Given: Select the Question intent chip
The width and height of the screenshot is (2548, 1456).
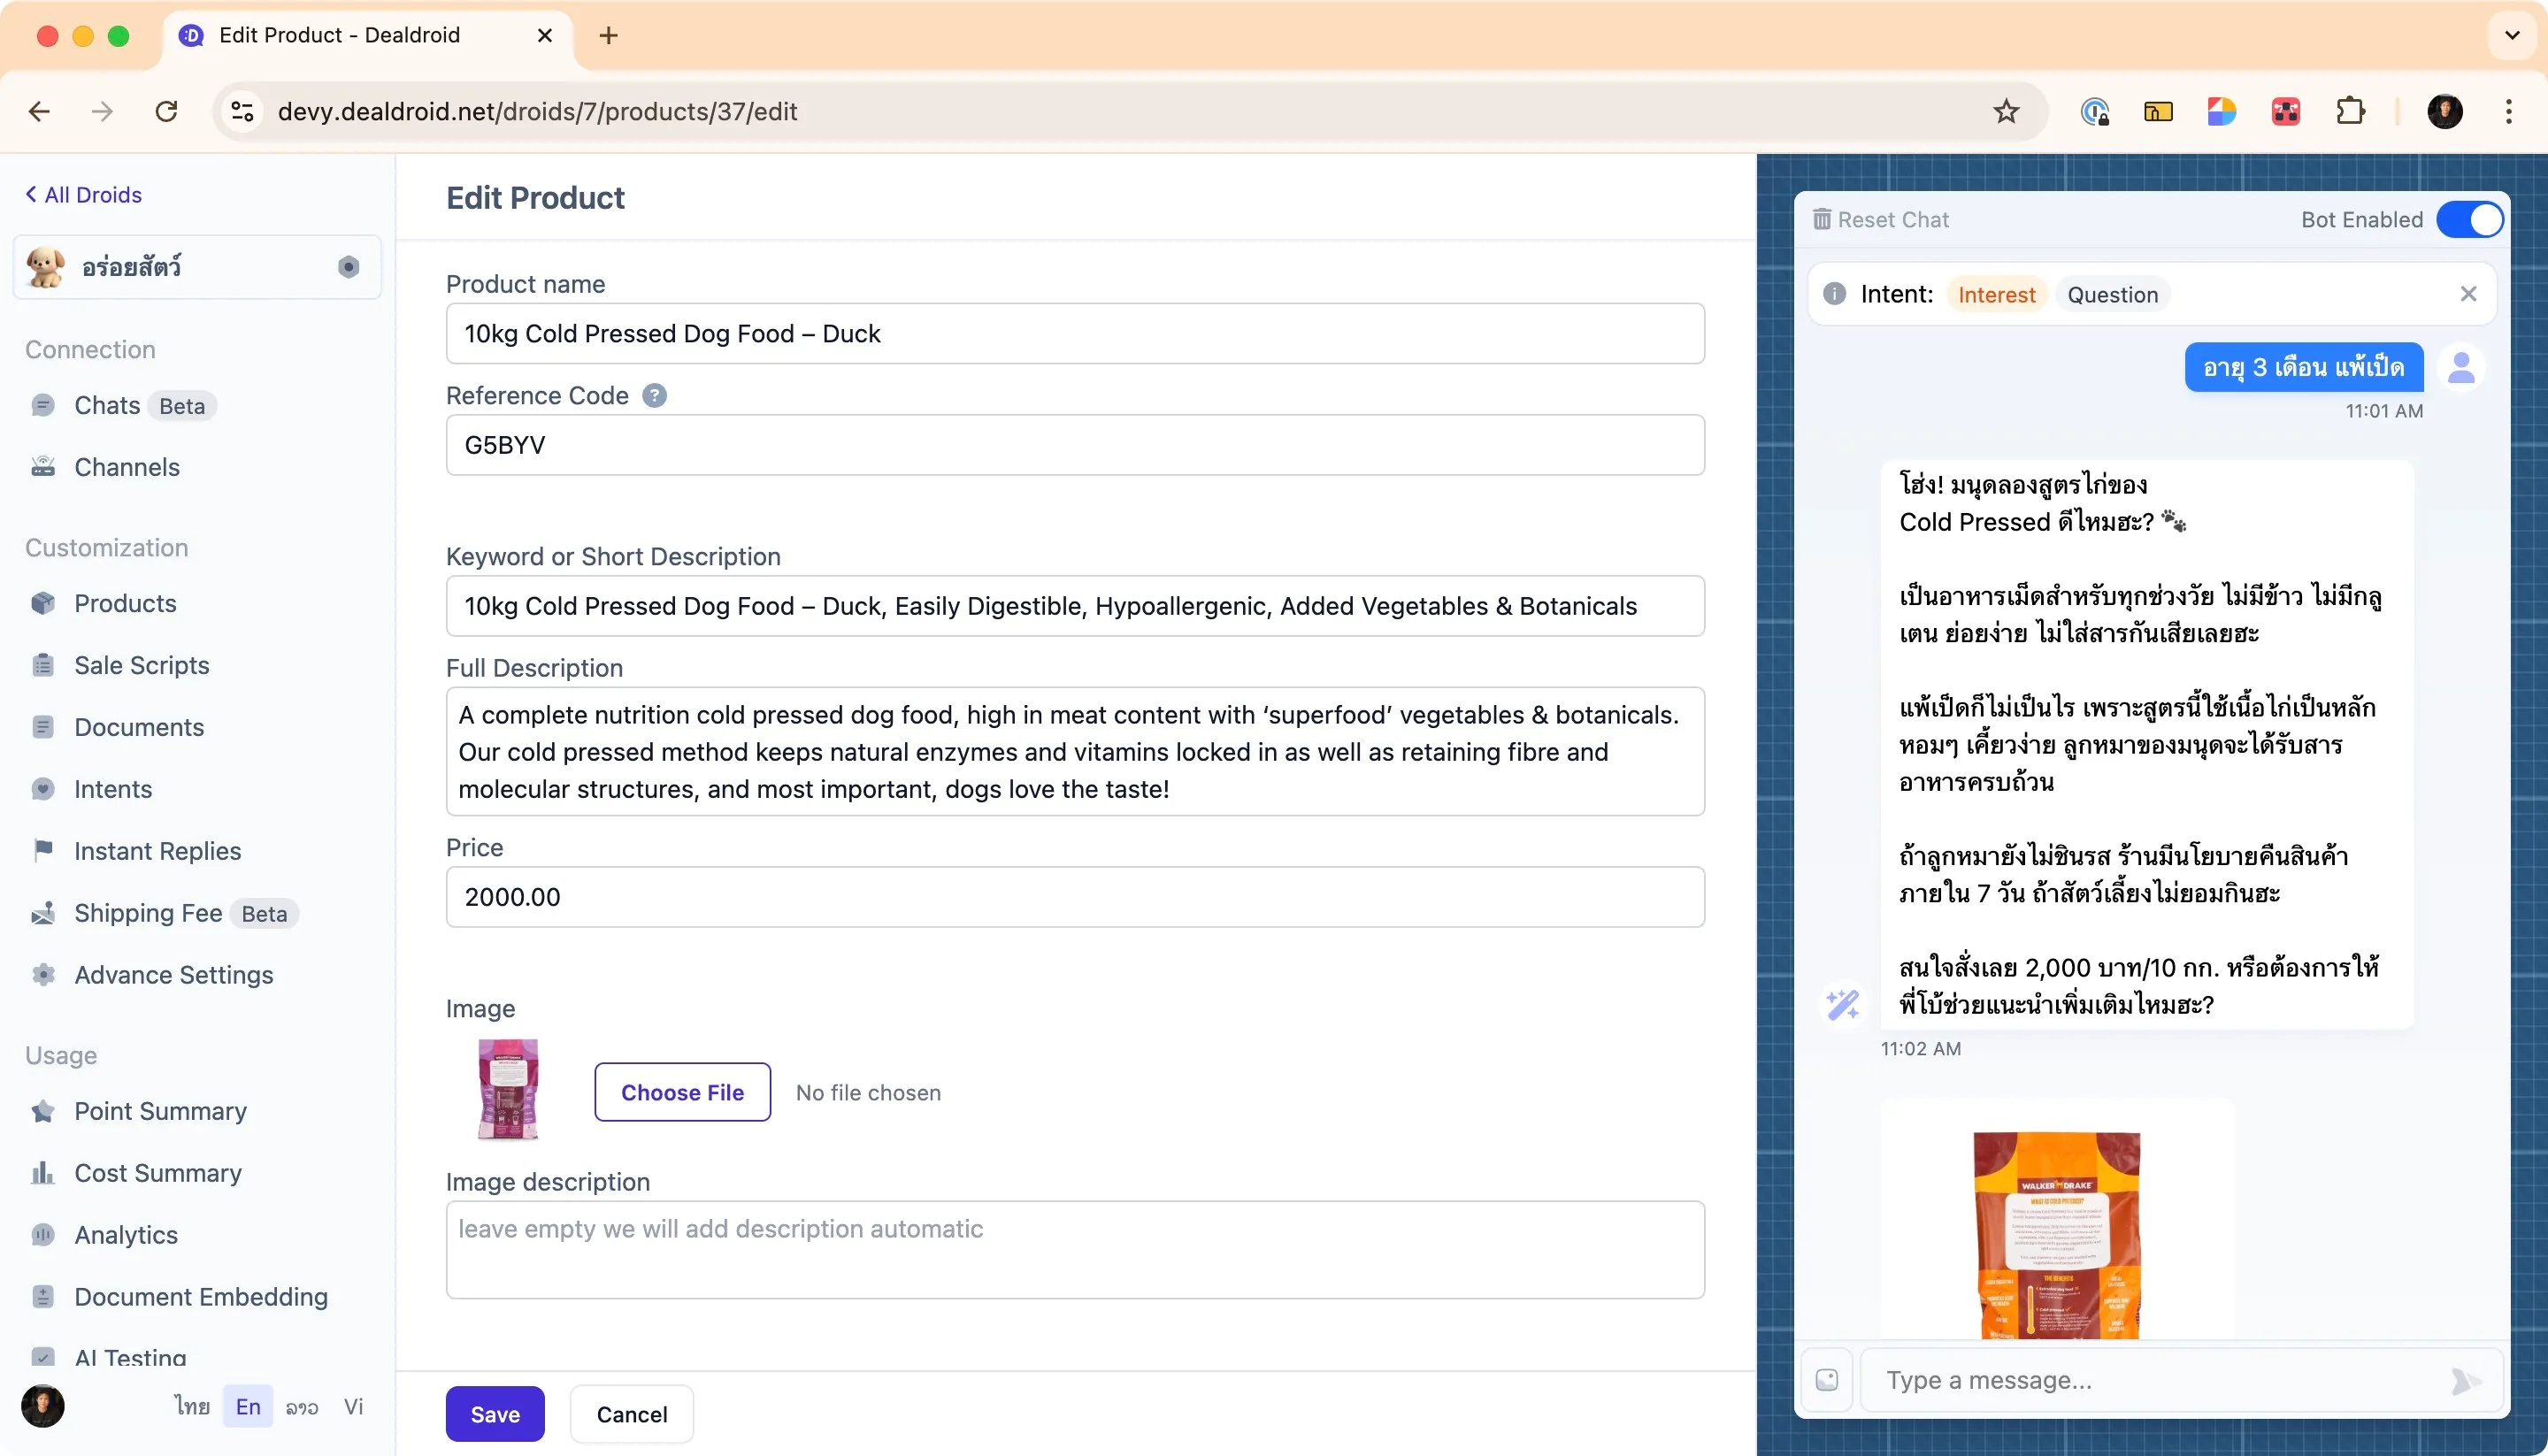Looking at the screenshot, I should (x=2112, y=293).
